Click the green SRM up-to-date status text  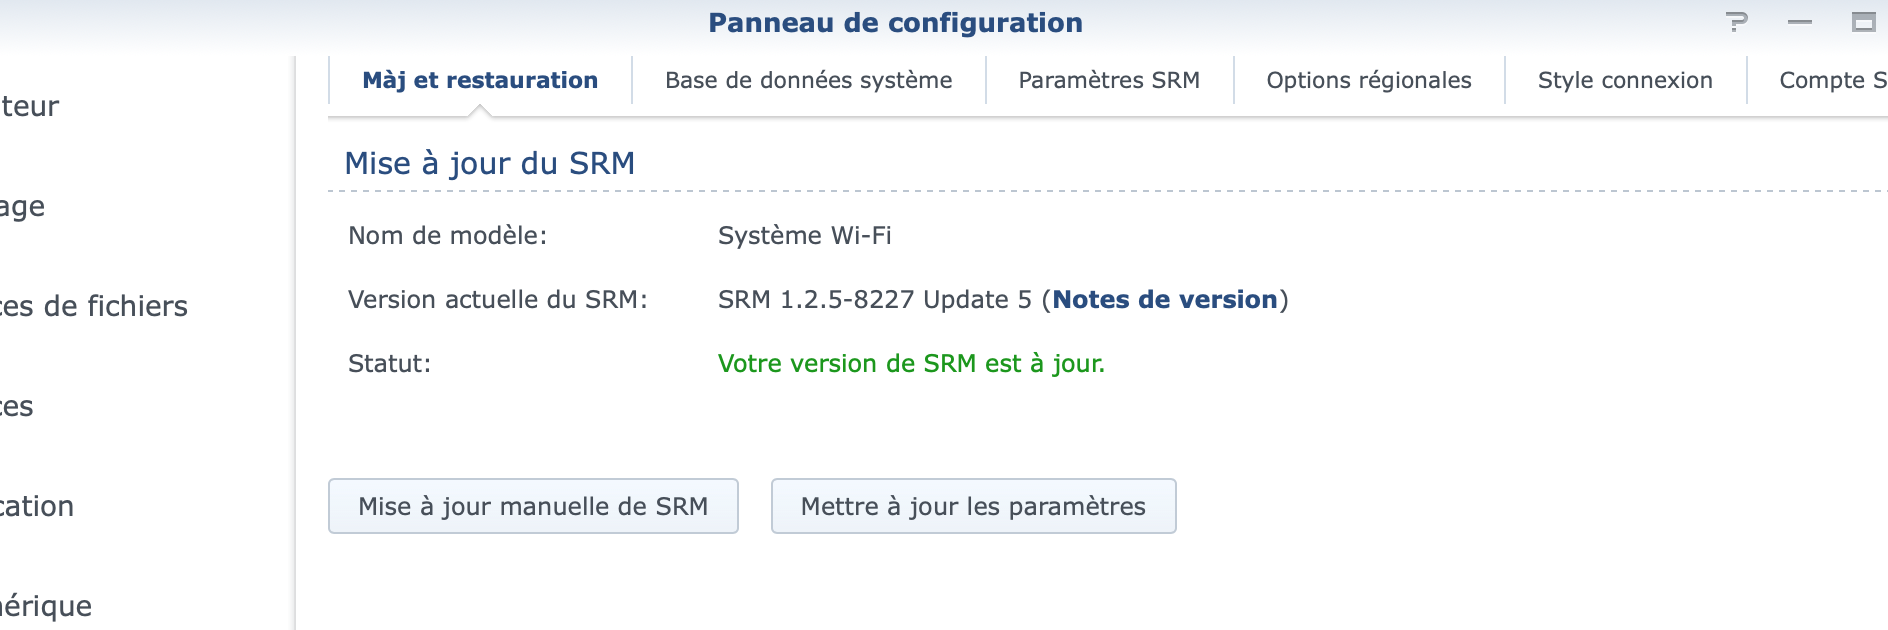(x=911, y=364)
